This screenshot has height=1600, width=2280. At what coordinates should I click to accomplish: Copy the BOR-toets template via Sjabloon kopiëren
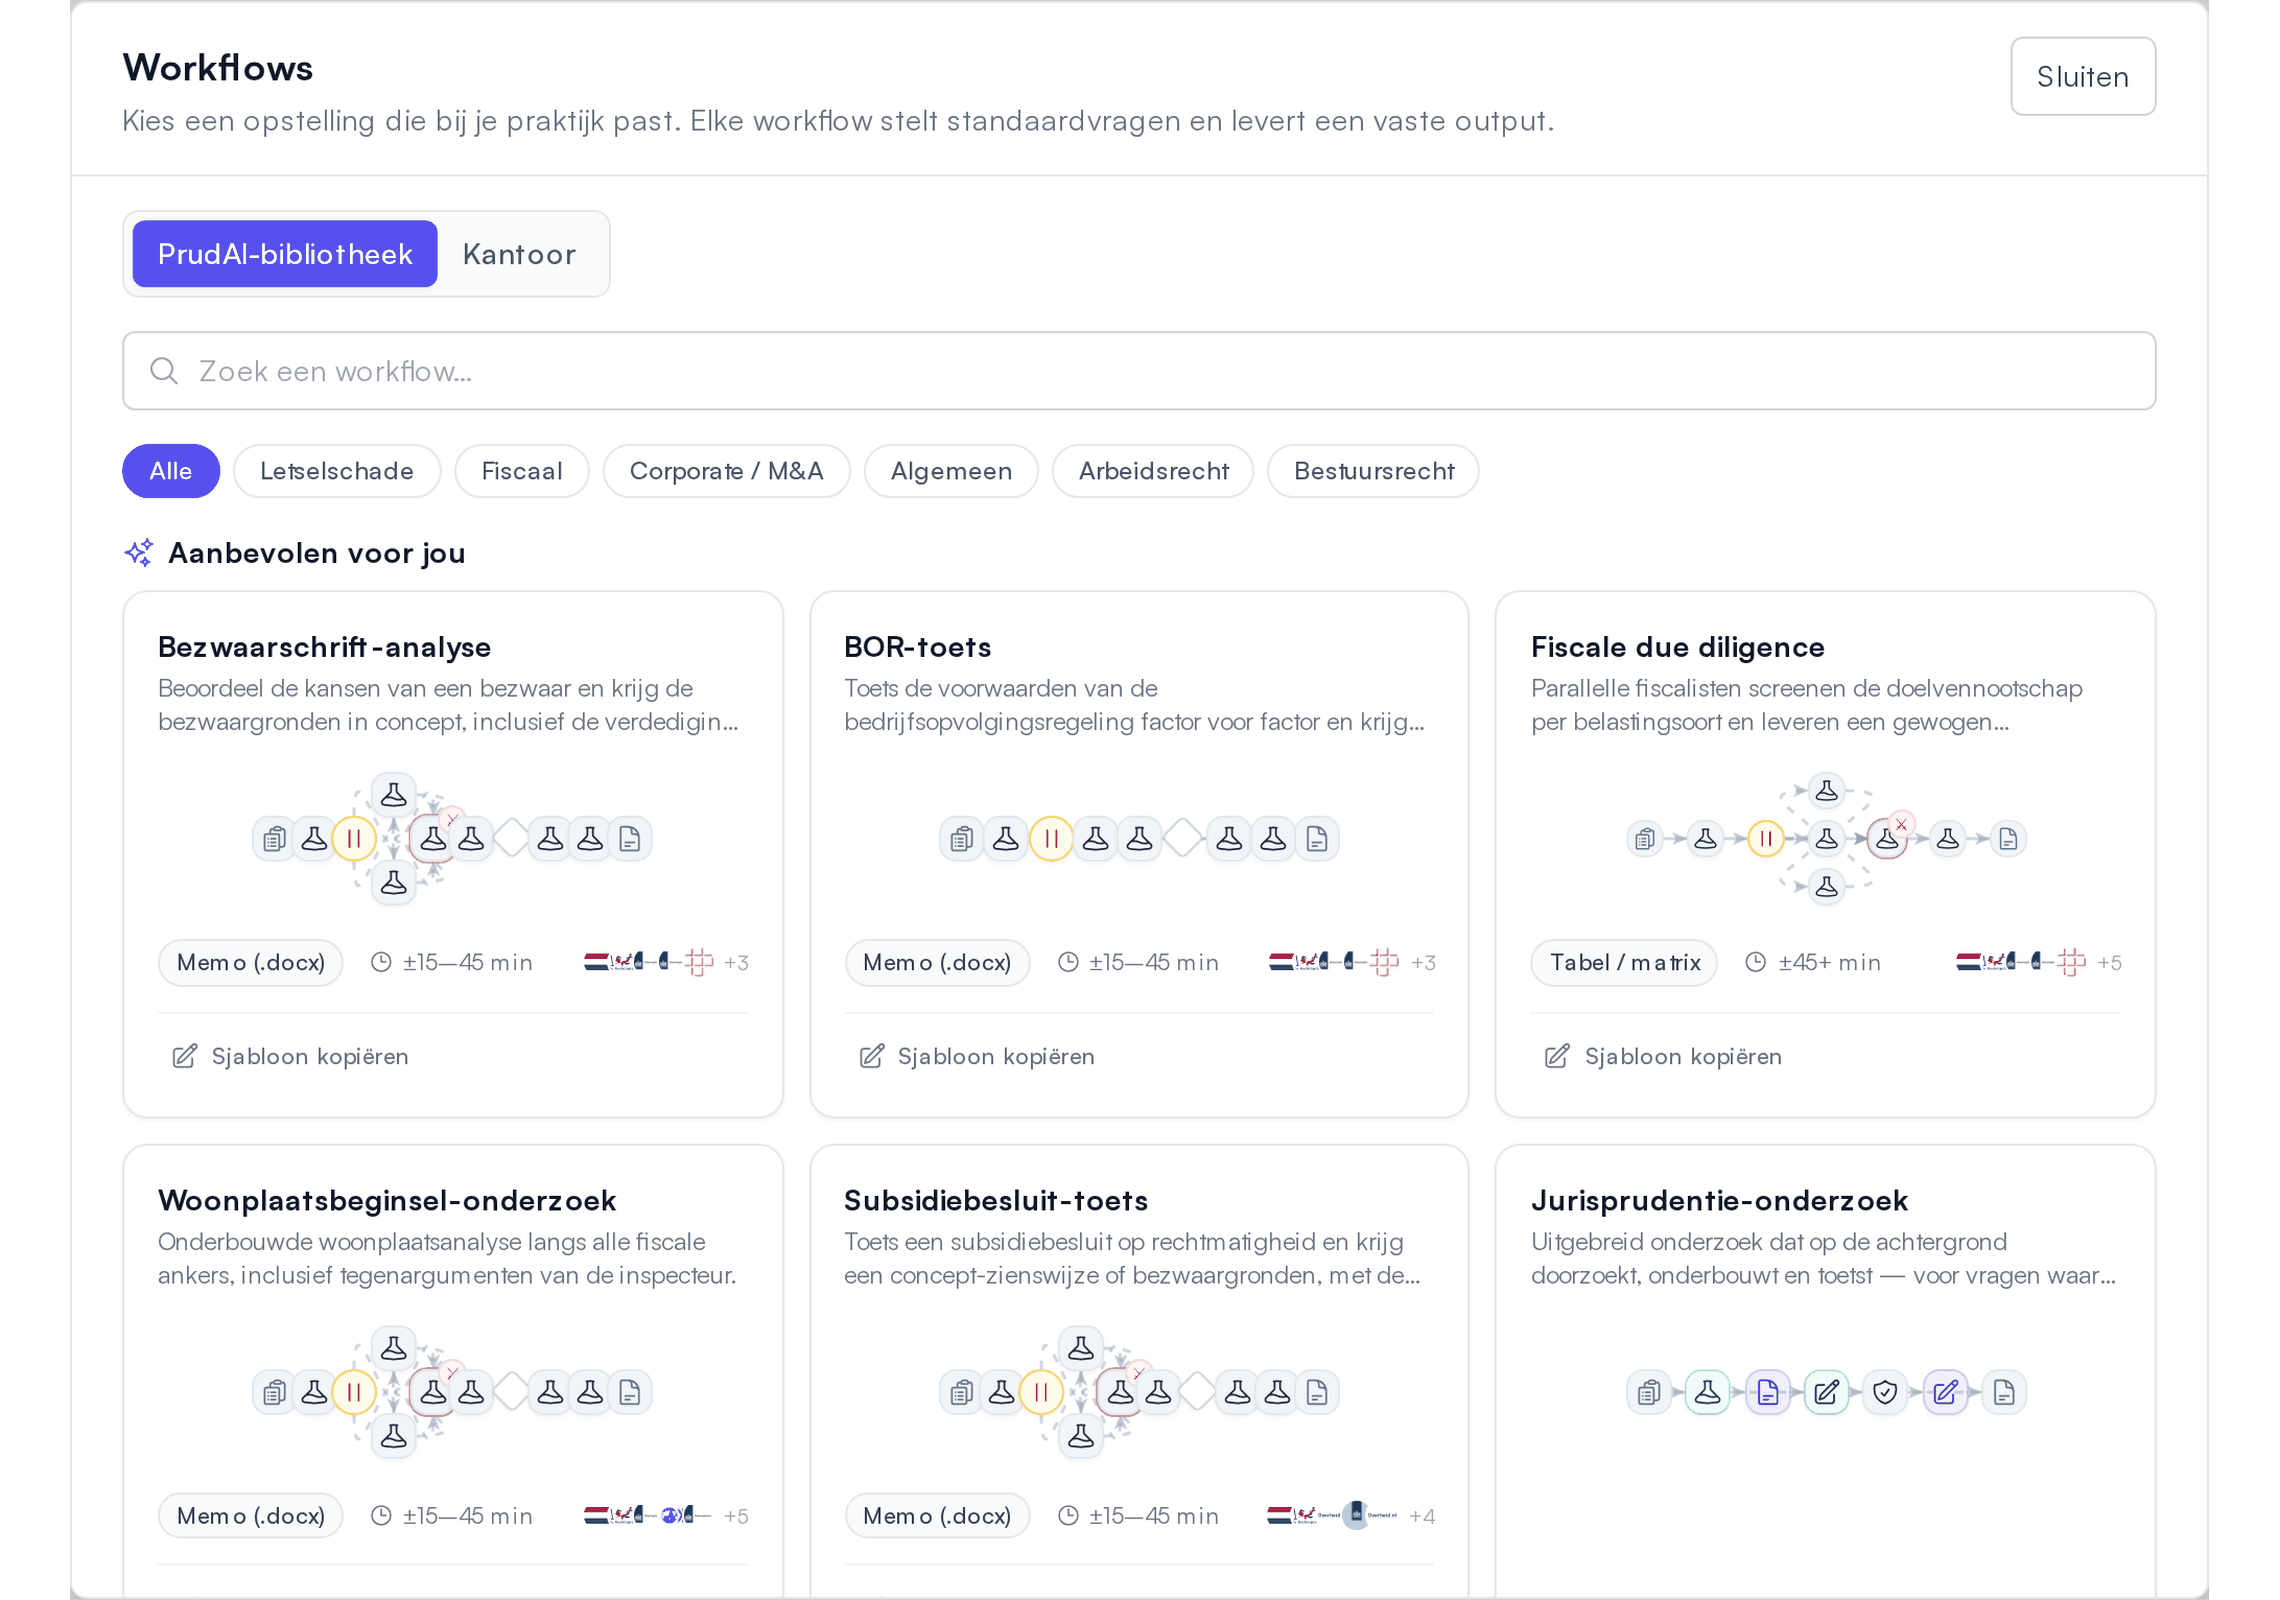976,1056
